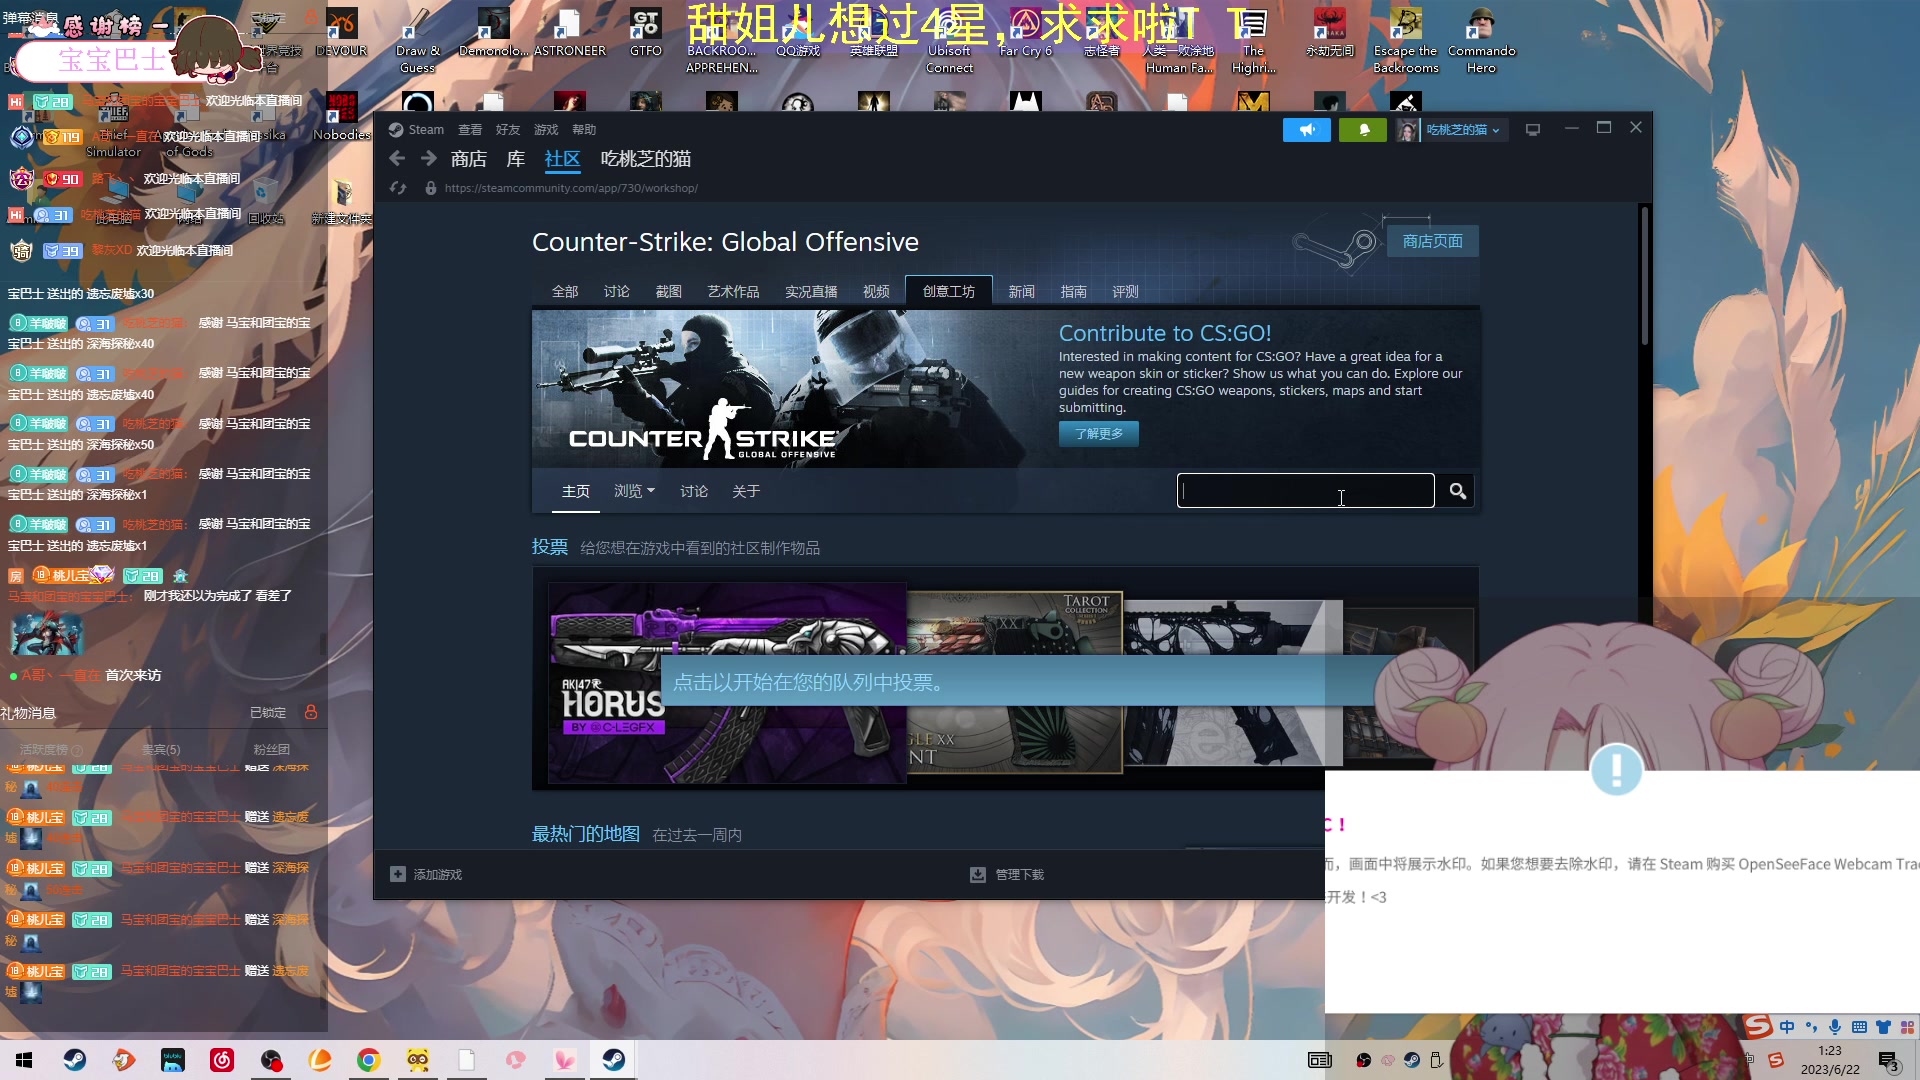Go to the 商店 section in Steam
This screenshot has width=1920, height=1080.
tap(469, 159)
